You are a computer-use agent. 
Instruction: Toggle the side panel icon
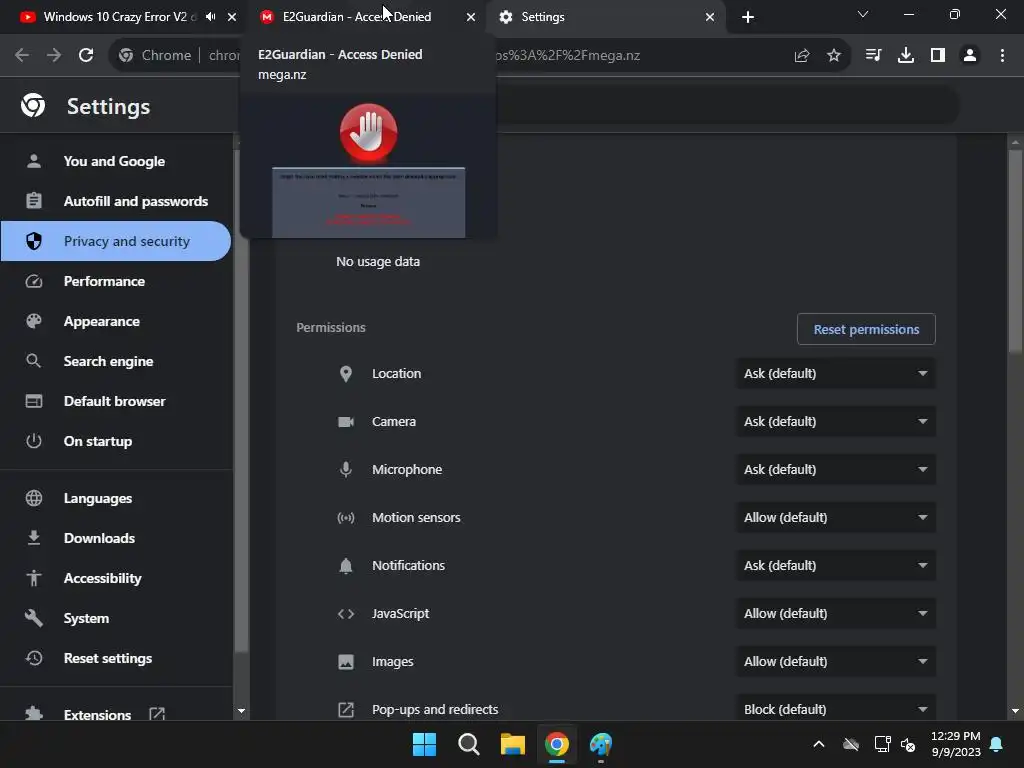(x=938, y=56)
